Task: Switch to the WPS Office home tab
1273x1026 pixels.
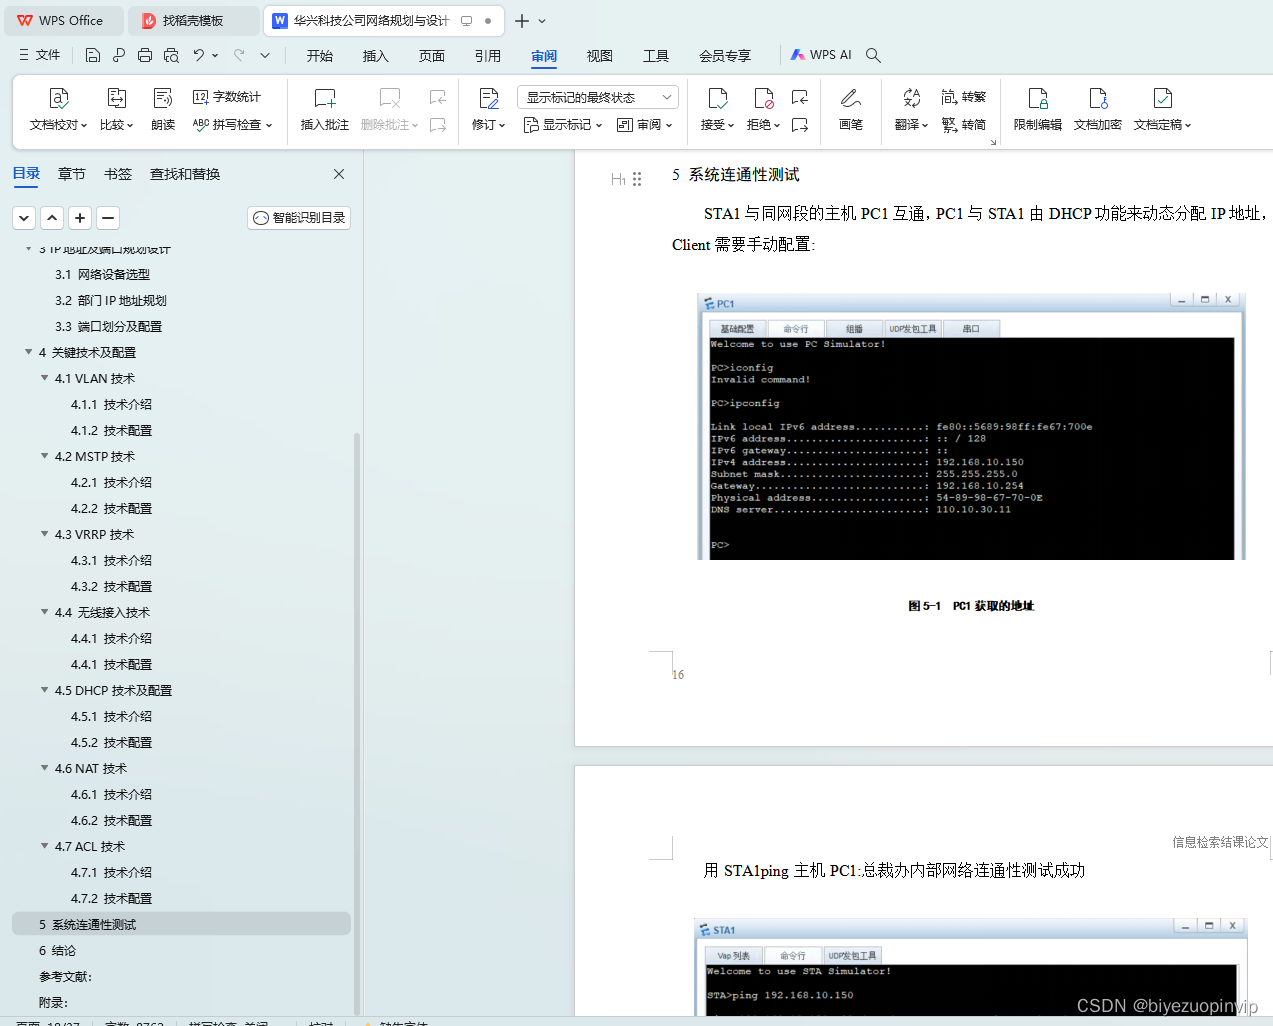Action: tap(62, 20)
